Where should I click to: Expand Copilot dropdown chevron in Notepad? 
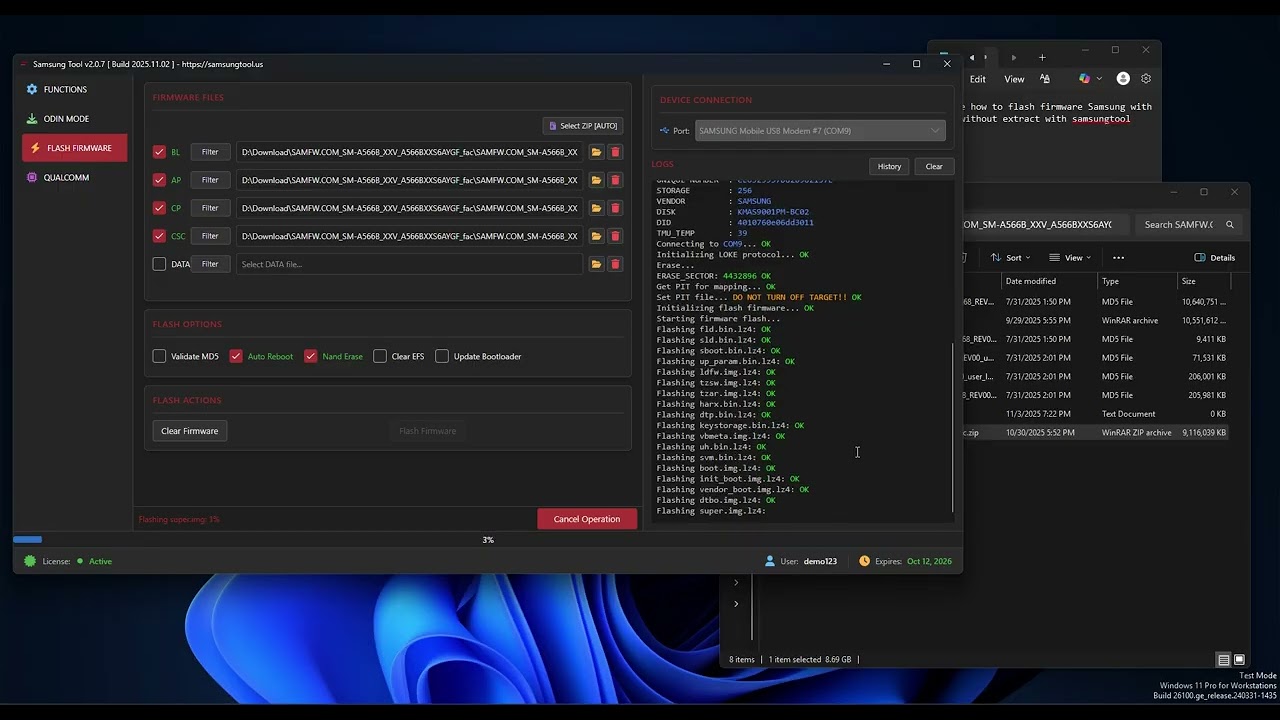(x=1099, y=79)
